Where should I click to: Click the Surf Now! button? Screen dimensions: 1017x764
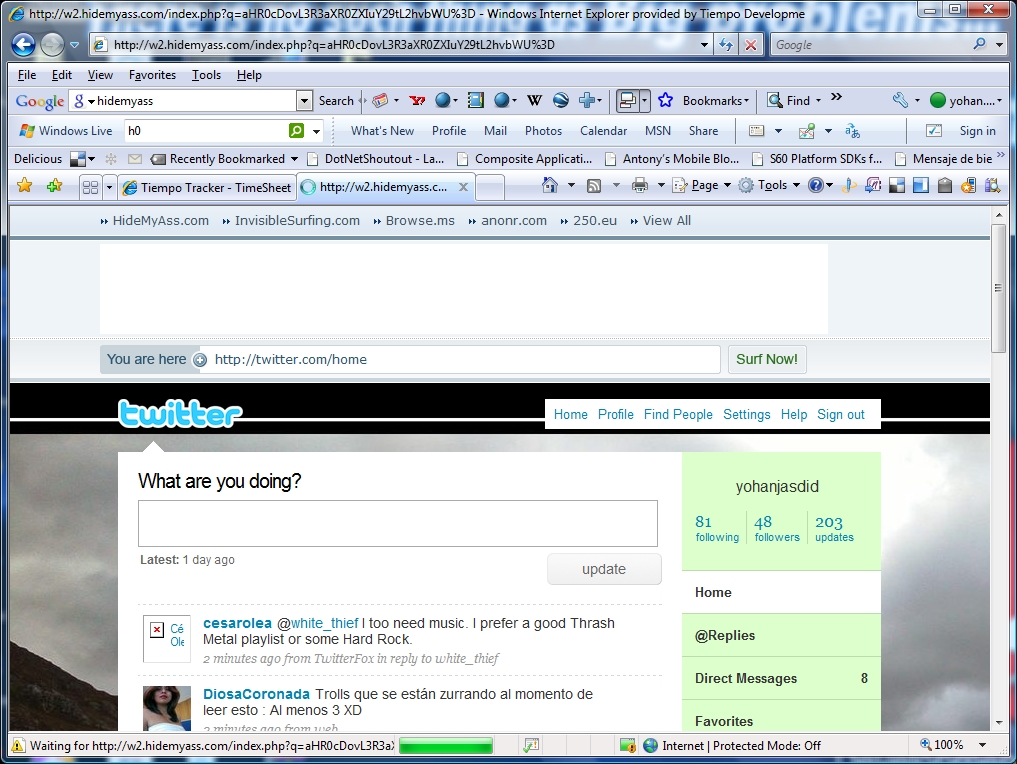click(x=767, y=359)
